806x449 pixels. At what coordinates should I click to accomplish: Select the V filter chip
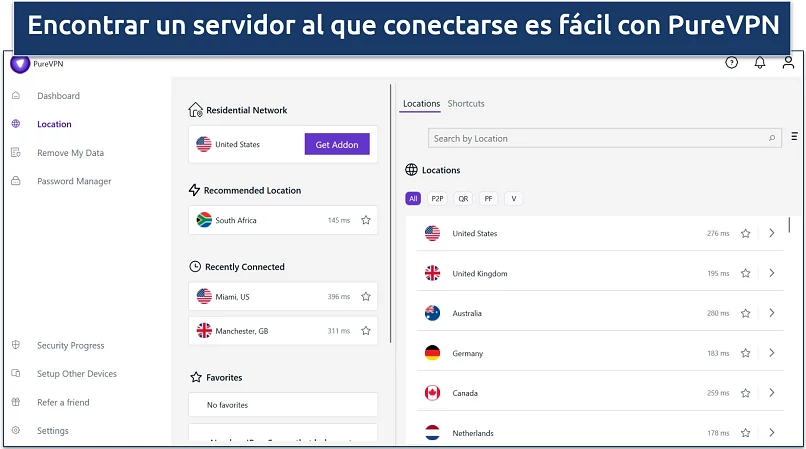pyautogui.click(x=514, y=199)
